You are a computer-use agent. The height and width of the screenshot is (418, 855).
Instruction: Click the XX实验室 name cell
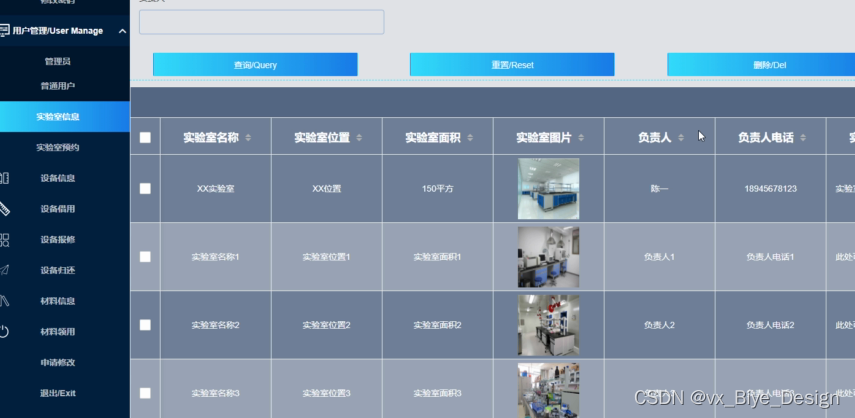coord(215,189)
